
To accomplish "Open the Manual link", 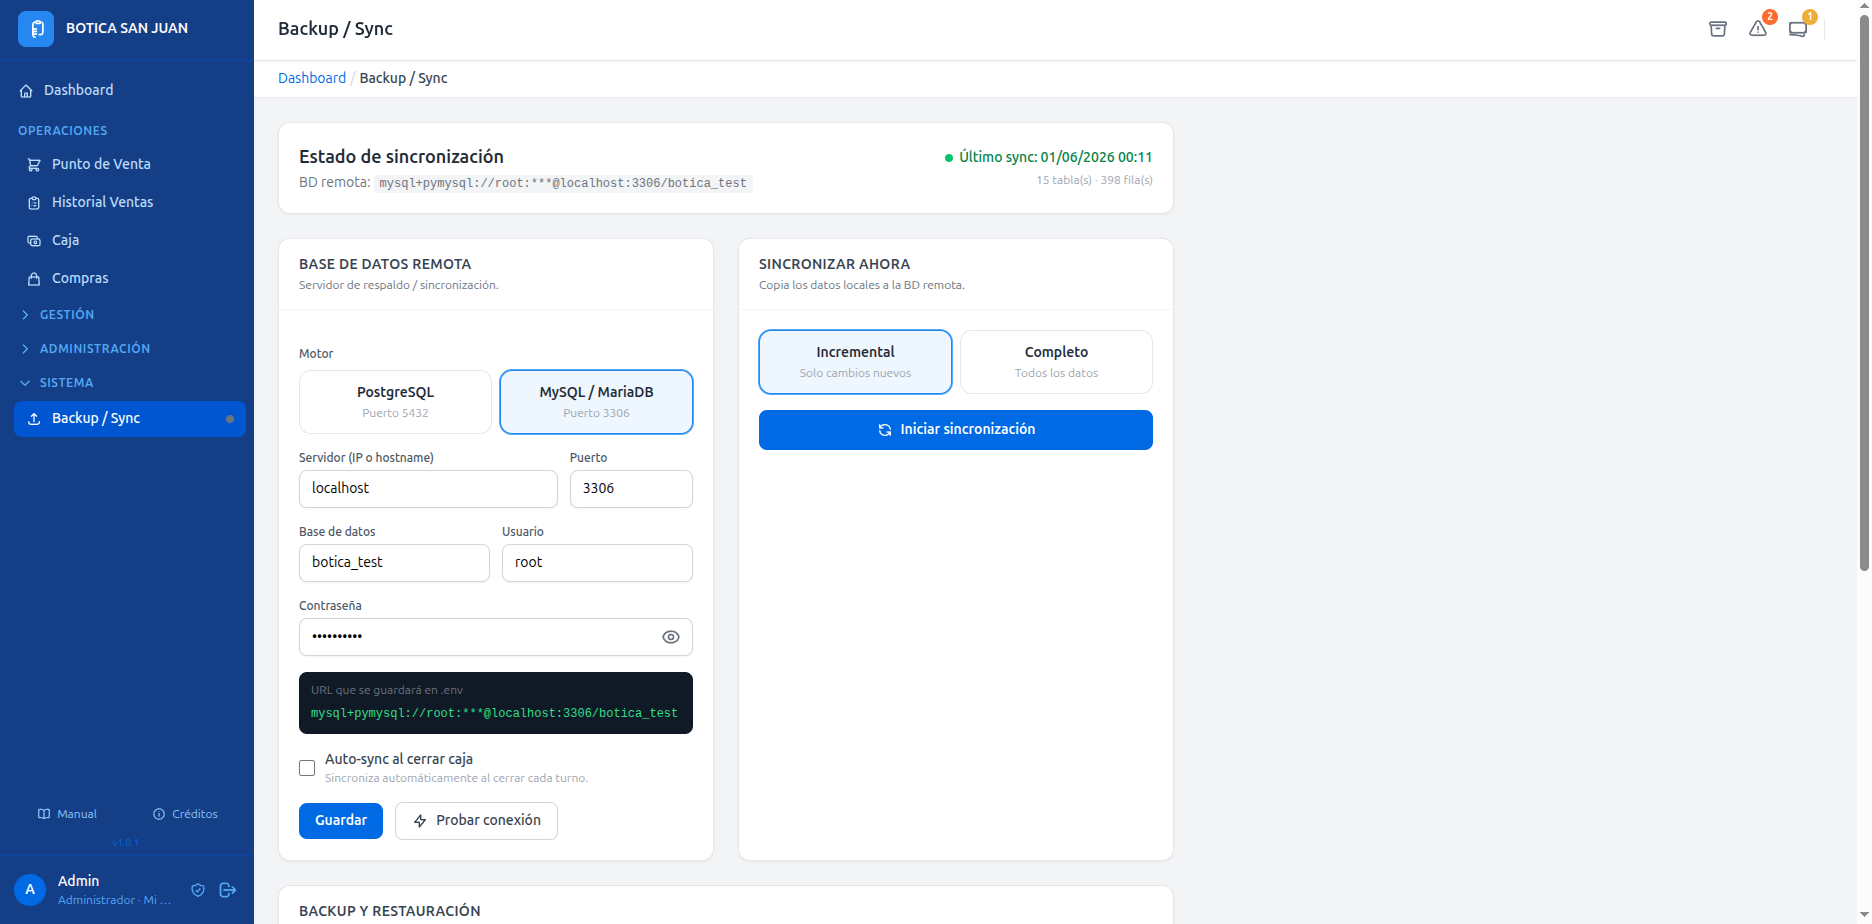I will (67, 814).
